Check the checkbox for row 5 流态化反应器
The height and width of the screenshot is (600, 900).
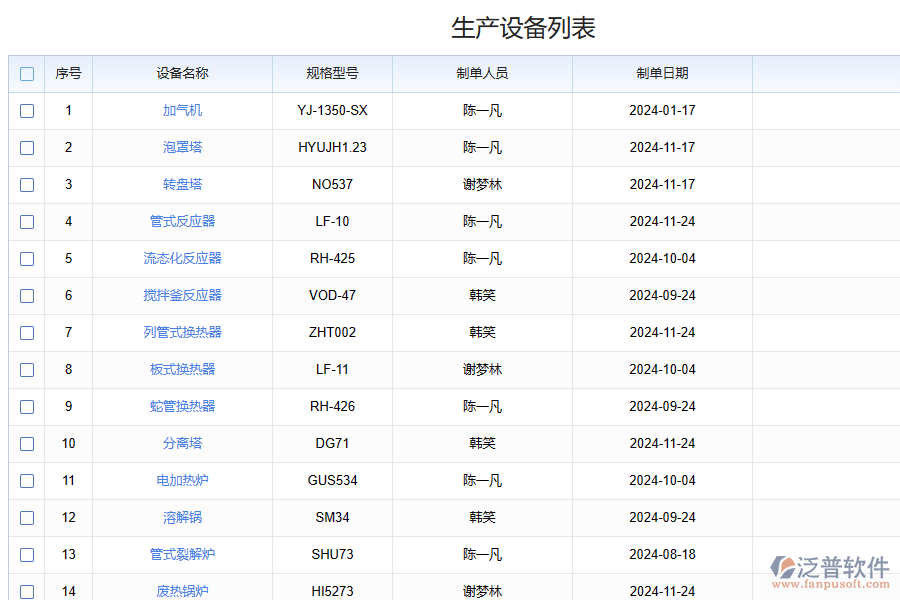pyautogui.click(x=26, y=258)
